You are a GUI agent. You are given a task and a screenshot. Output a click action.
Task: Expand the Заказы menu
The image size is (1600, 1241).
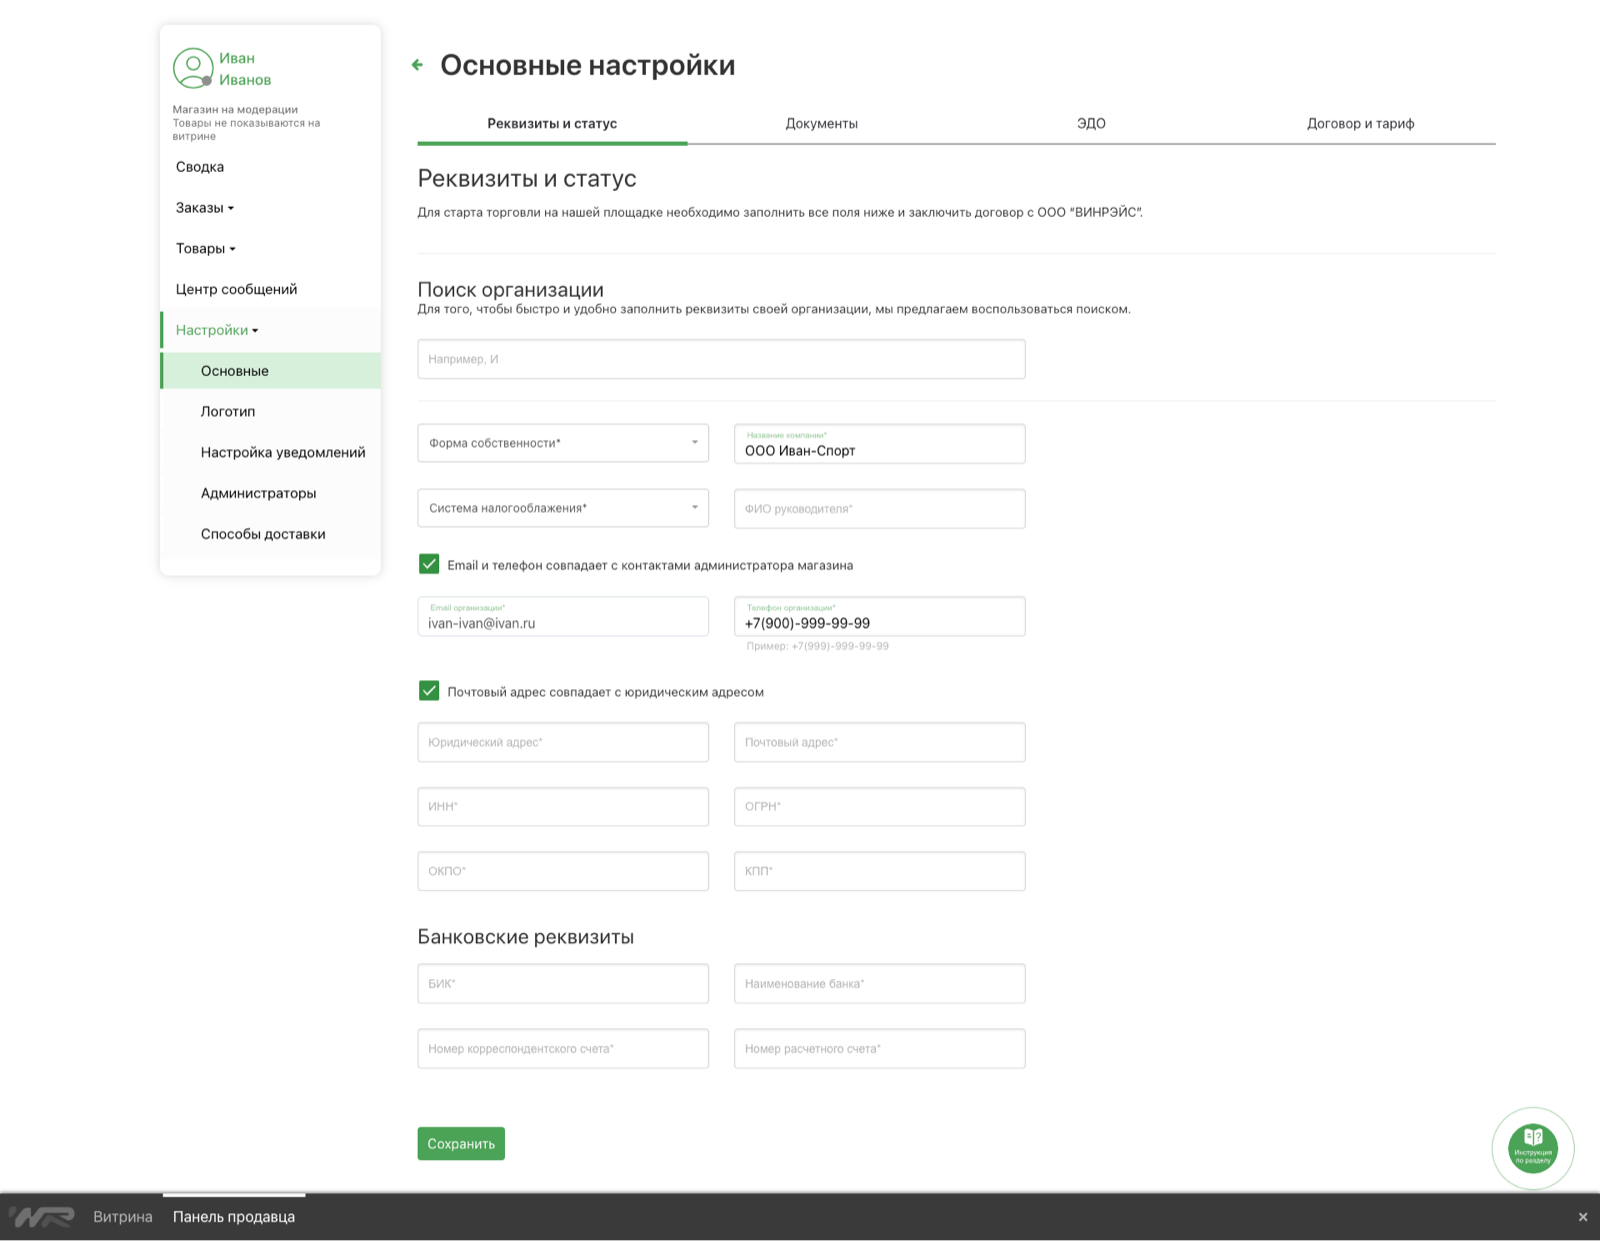click(205, 208)
